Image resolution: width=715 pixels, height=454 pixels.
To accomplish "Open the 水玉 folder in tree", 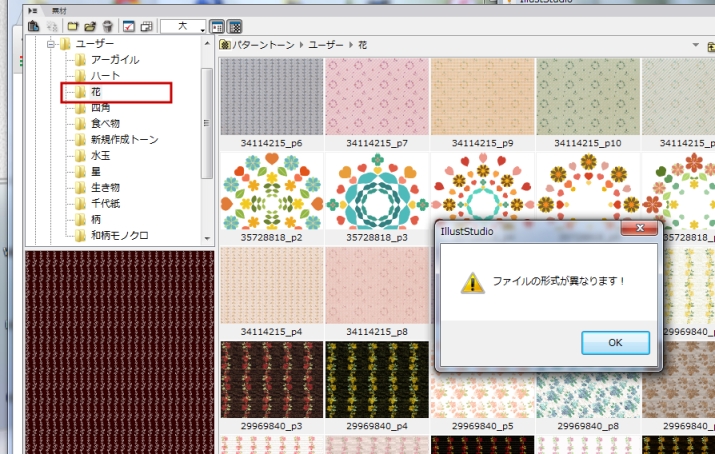I will (x=100, y=156).
